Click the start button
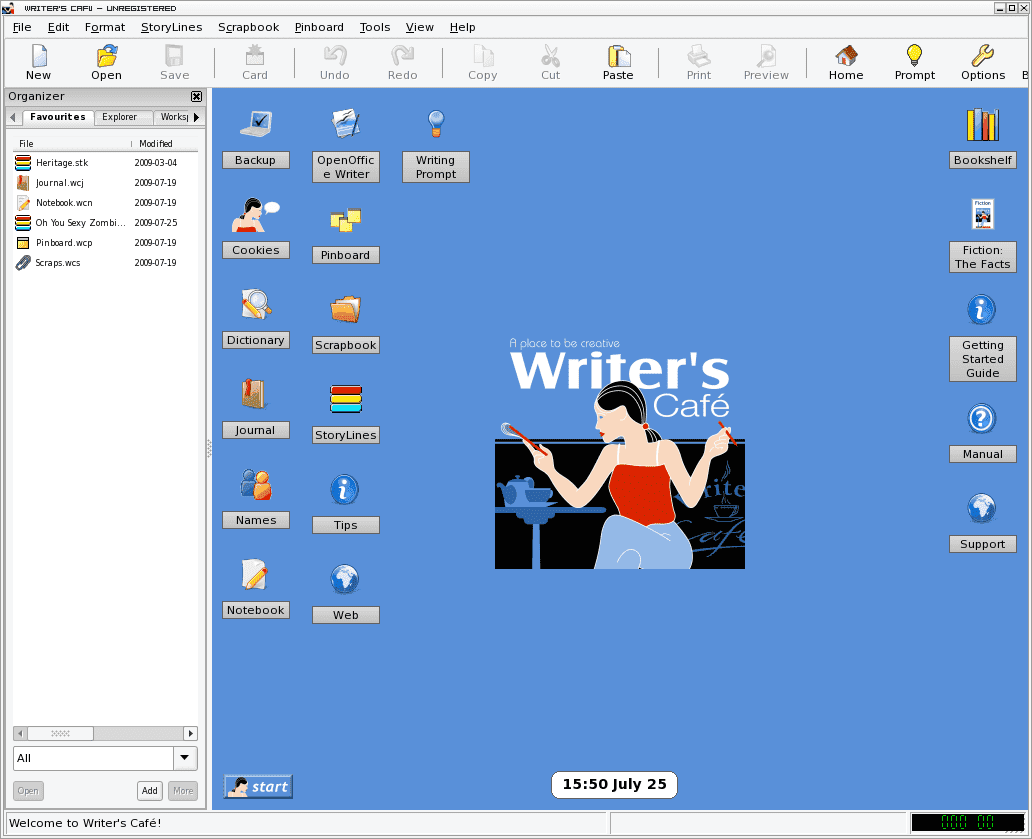Image resolution: width=1032 pixels, height=839 pixels. tap(259, 786)
